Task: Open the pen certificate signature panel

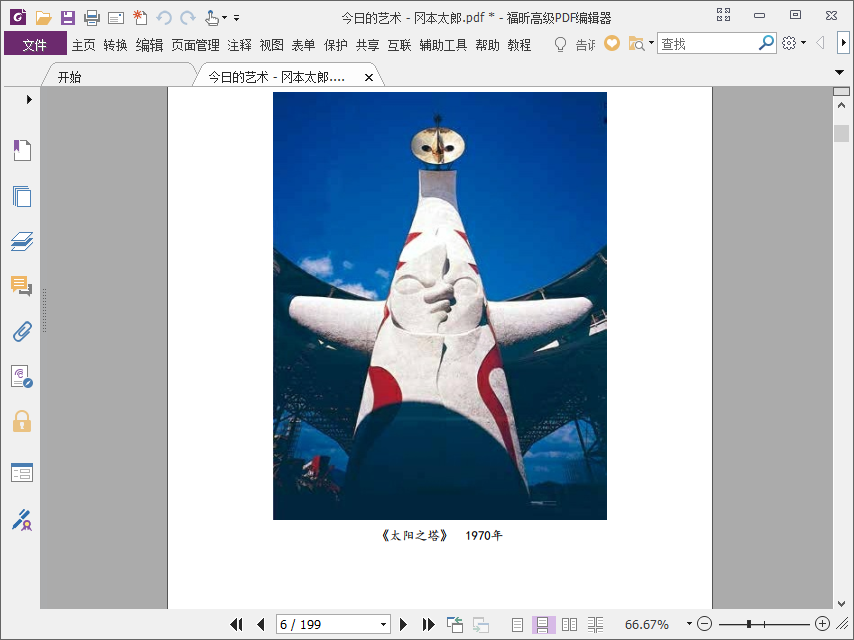Action: click(22, 520)
